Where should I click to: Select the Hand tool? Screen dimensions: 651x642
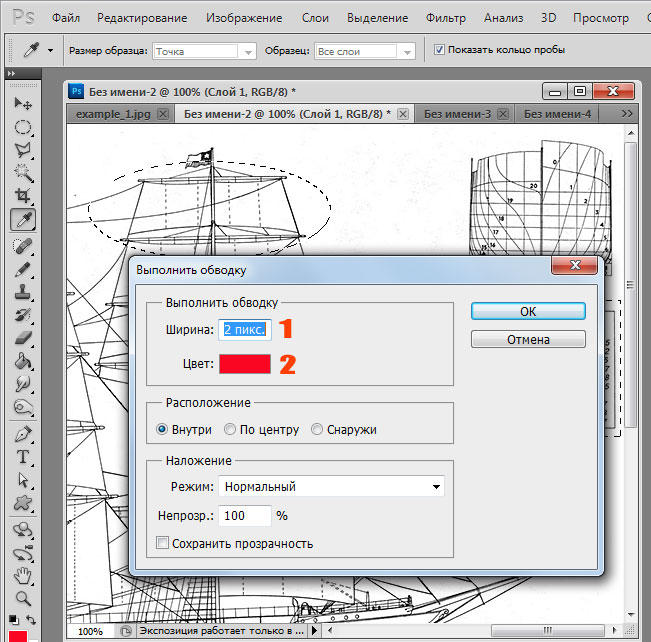pos(22,575)
